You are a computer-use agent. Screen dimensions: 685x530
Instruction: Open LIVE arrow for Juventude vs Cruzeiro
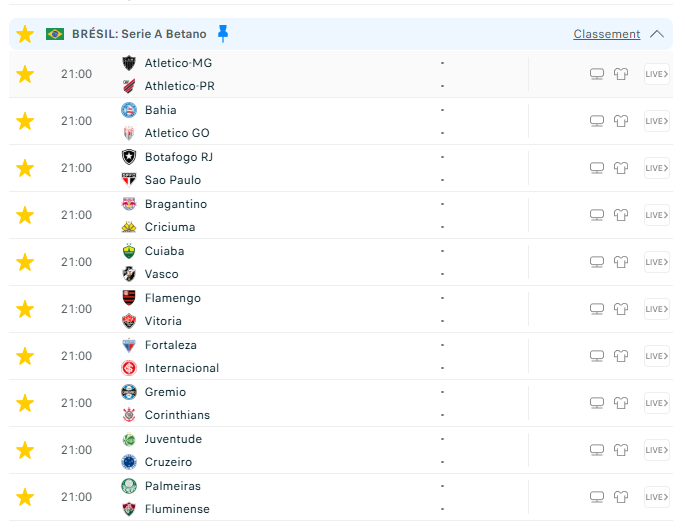[657, 450]
